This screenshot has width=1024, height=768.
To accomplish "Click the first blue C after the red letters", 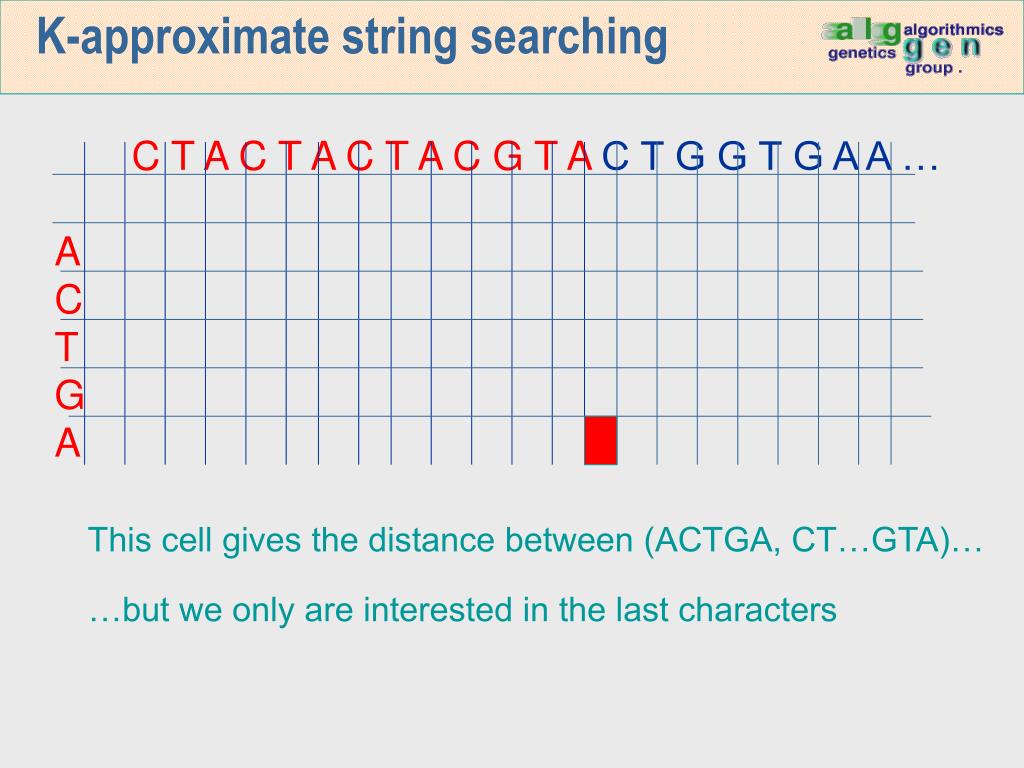I will pos(615,157).
